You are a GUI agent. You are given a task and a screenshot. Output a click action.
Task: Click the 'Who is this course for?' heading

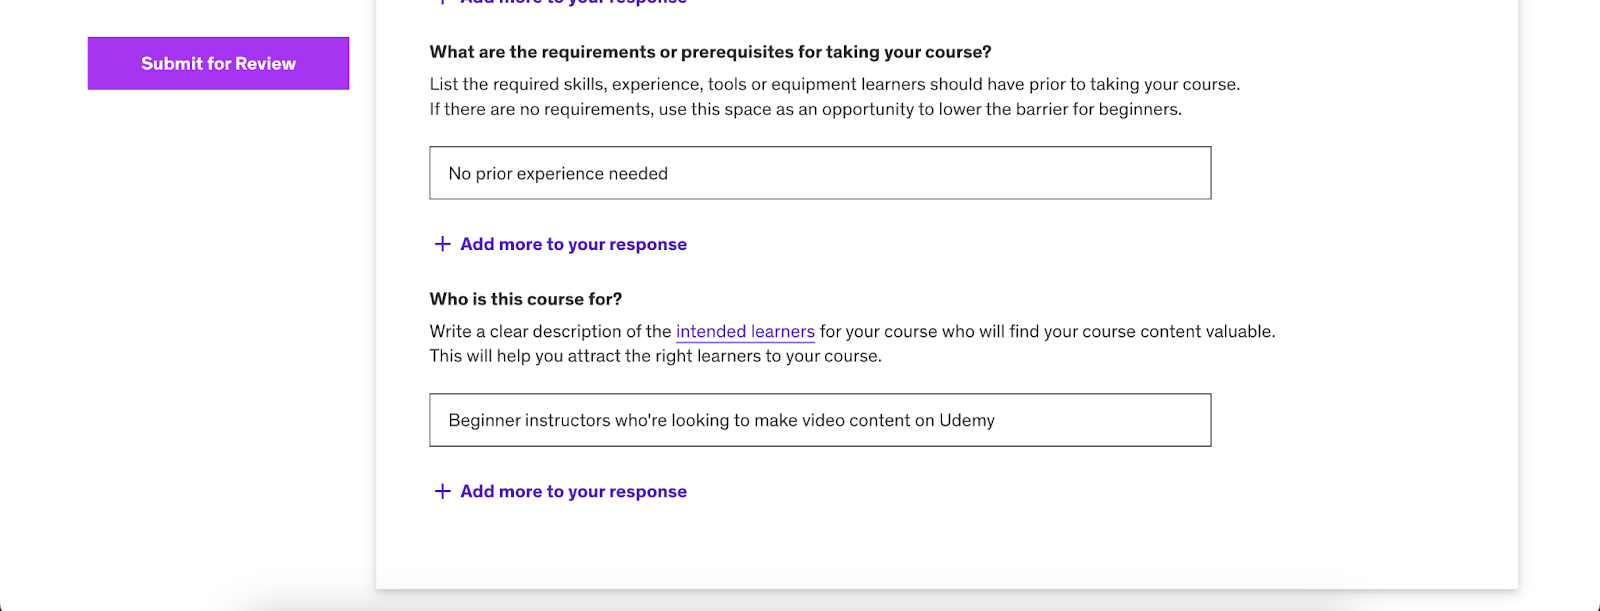[x=525, y=298]
